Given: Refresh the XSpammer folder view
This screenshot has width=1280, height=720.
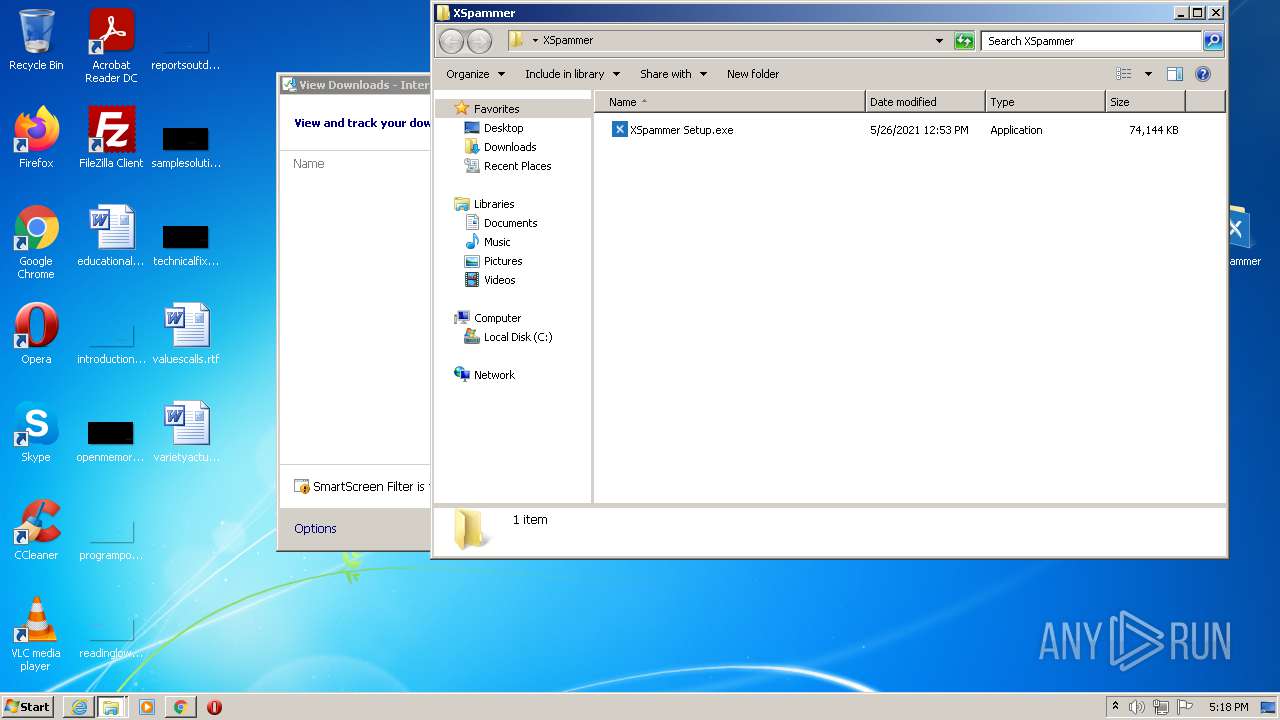Looking at the screenshot, I should 964,41.
